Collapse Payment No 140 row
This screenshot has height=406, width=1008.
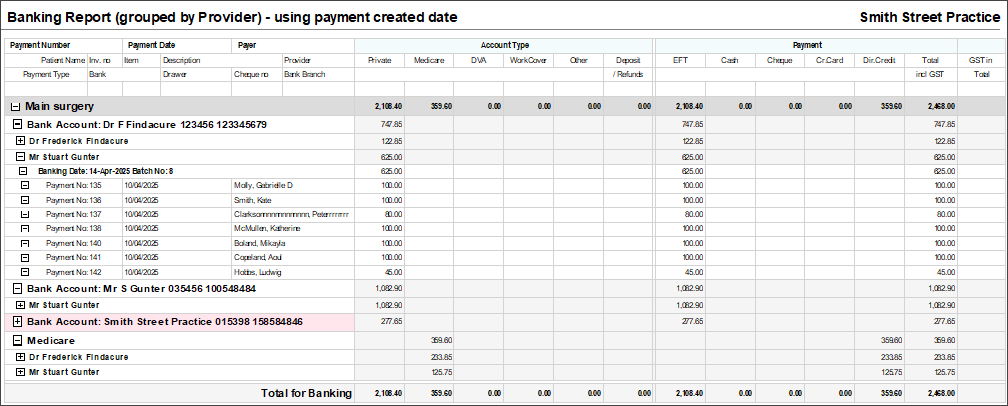point(25,243)
